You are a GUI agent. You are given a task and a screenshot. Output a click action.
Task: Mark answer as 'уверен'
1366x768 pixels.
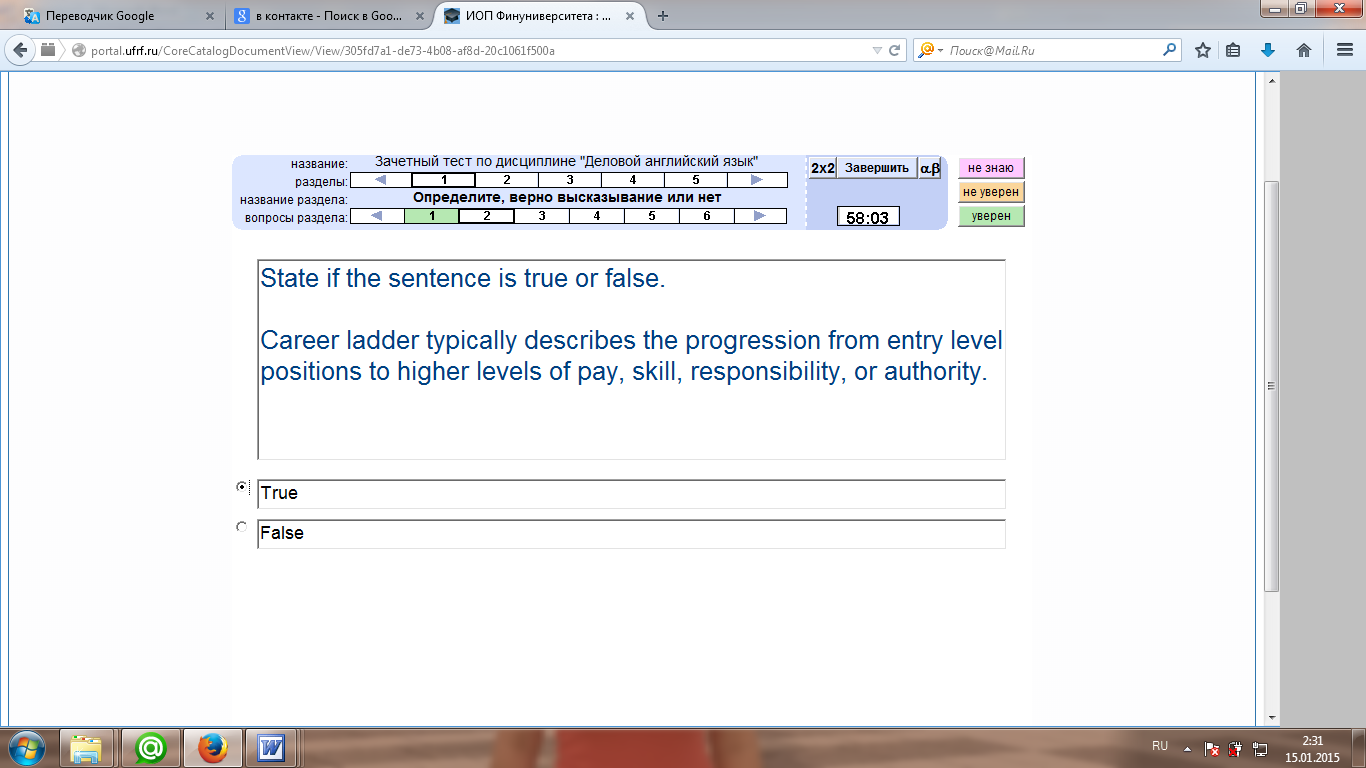[x=991, y=216]
